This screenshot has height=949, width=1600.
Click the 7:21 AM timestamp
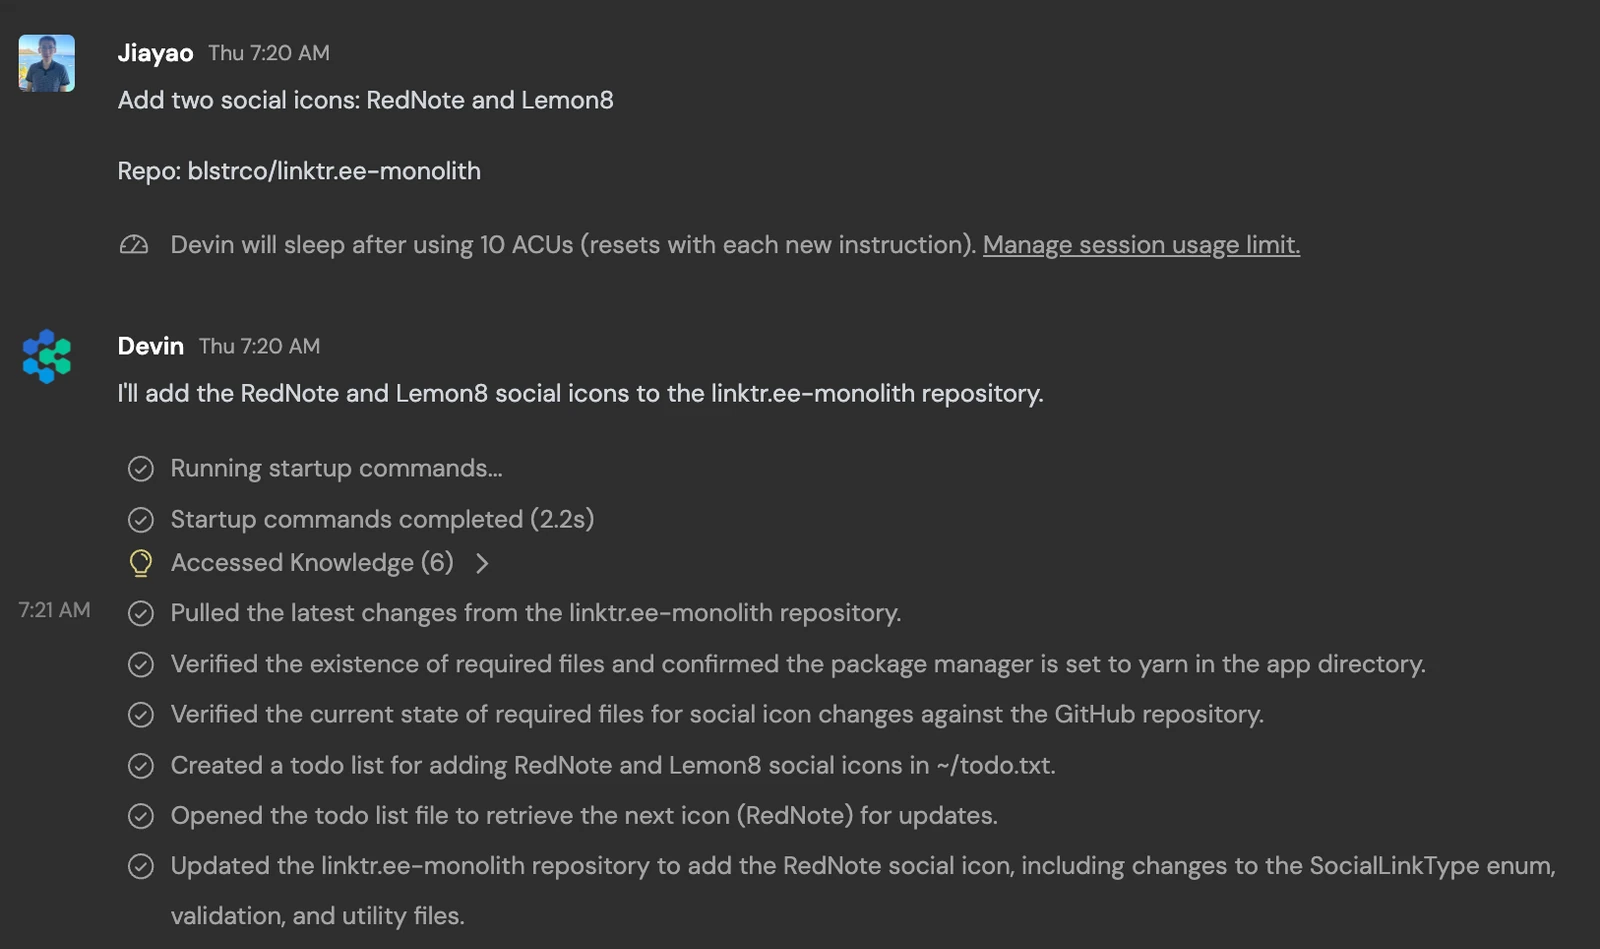[54, 610]
